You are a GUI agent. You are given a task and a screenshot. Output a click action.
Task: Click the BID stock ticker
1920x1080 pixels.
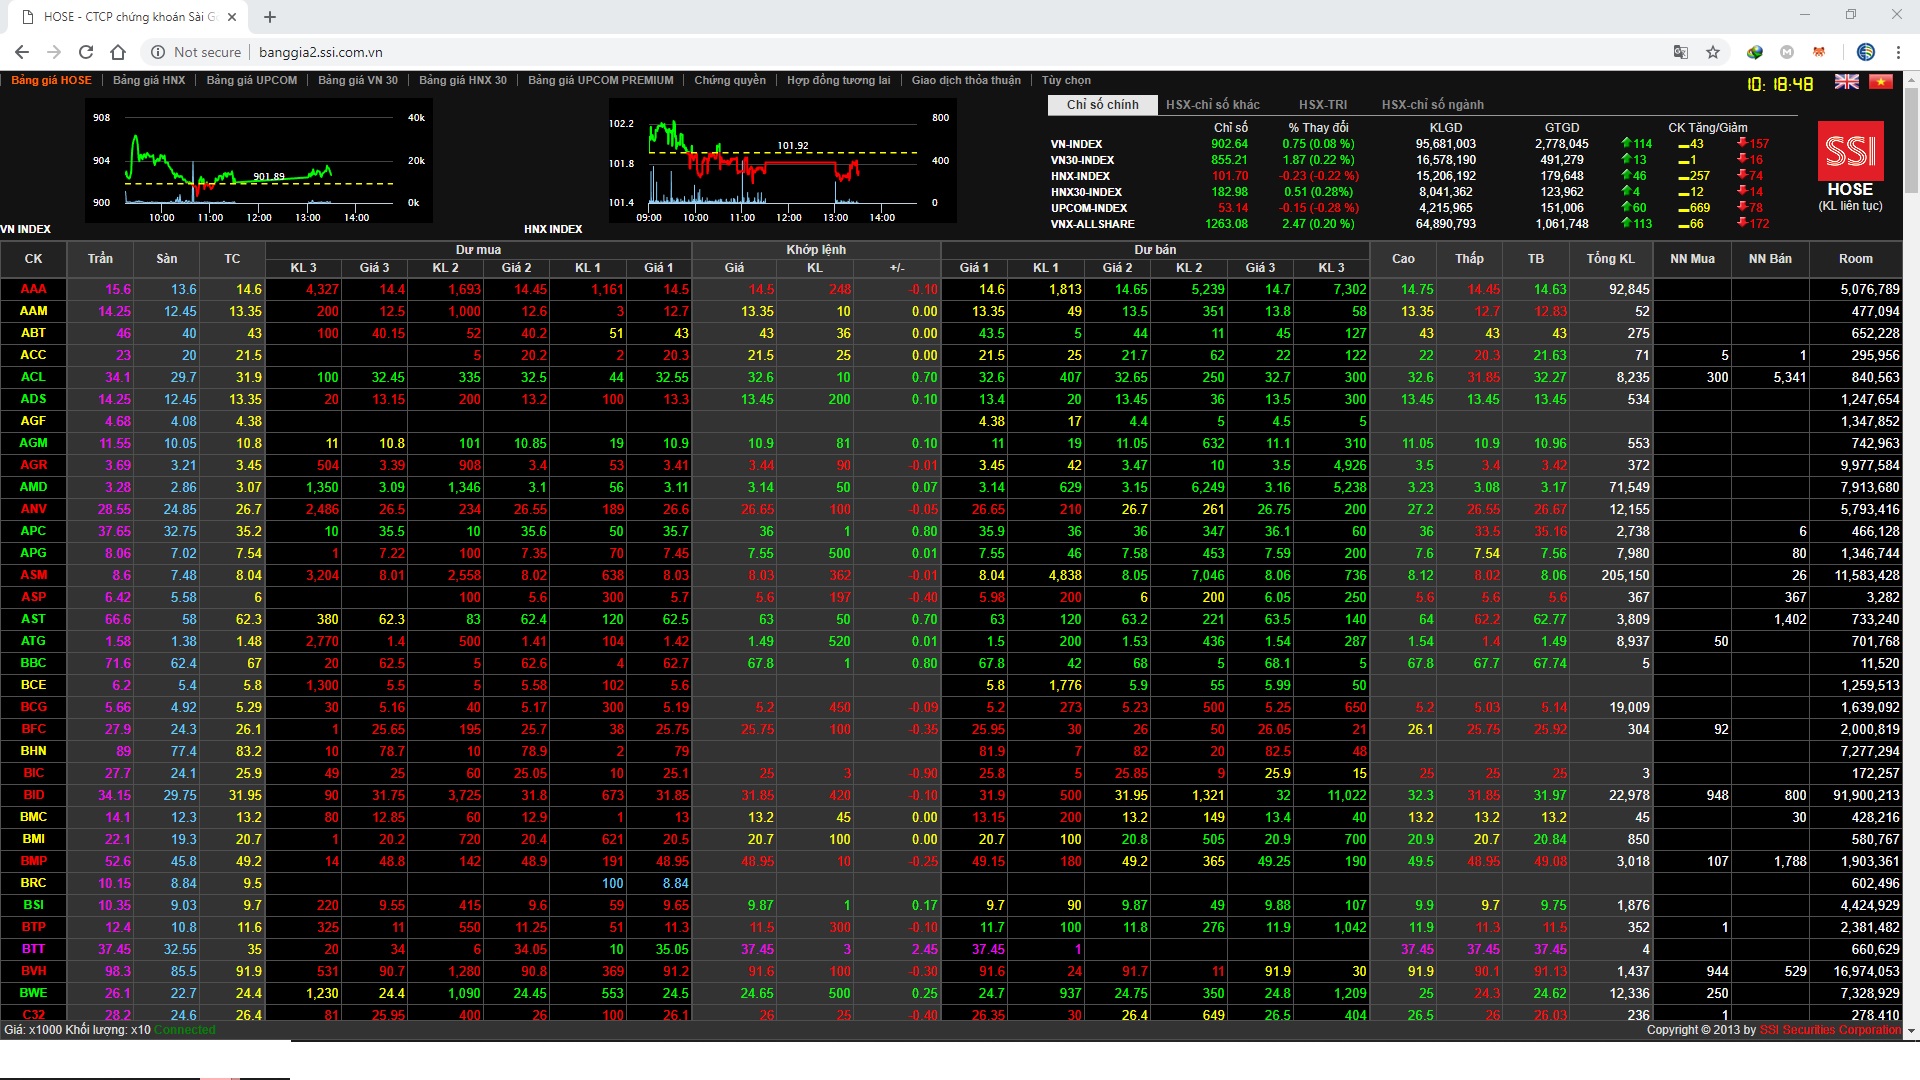coord(33,795)
